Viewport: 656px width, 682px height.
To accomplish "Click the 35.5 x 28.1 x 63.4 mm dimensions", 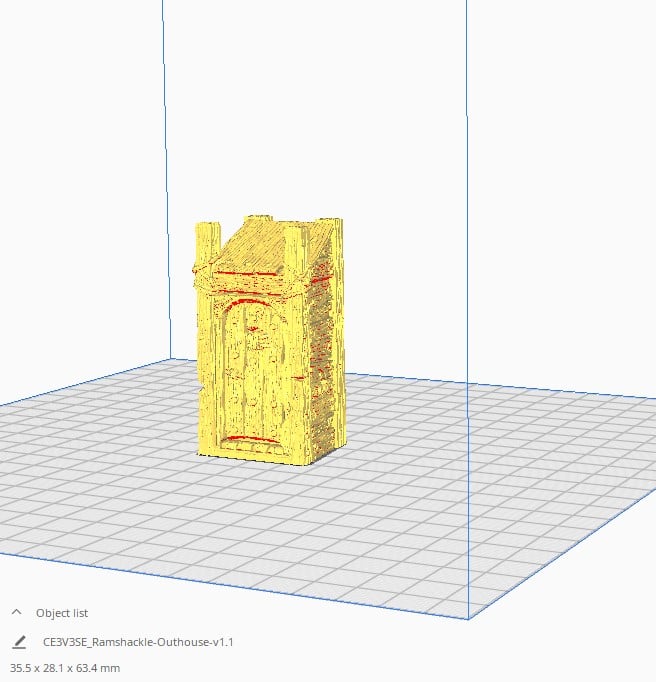I will pyautogui.click(x=65, y=668).
